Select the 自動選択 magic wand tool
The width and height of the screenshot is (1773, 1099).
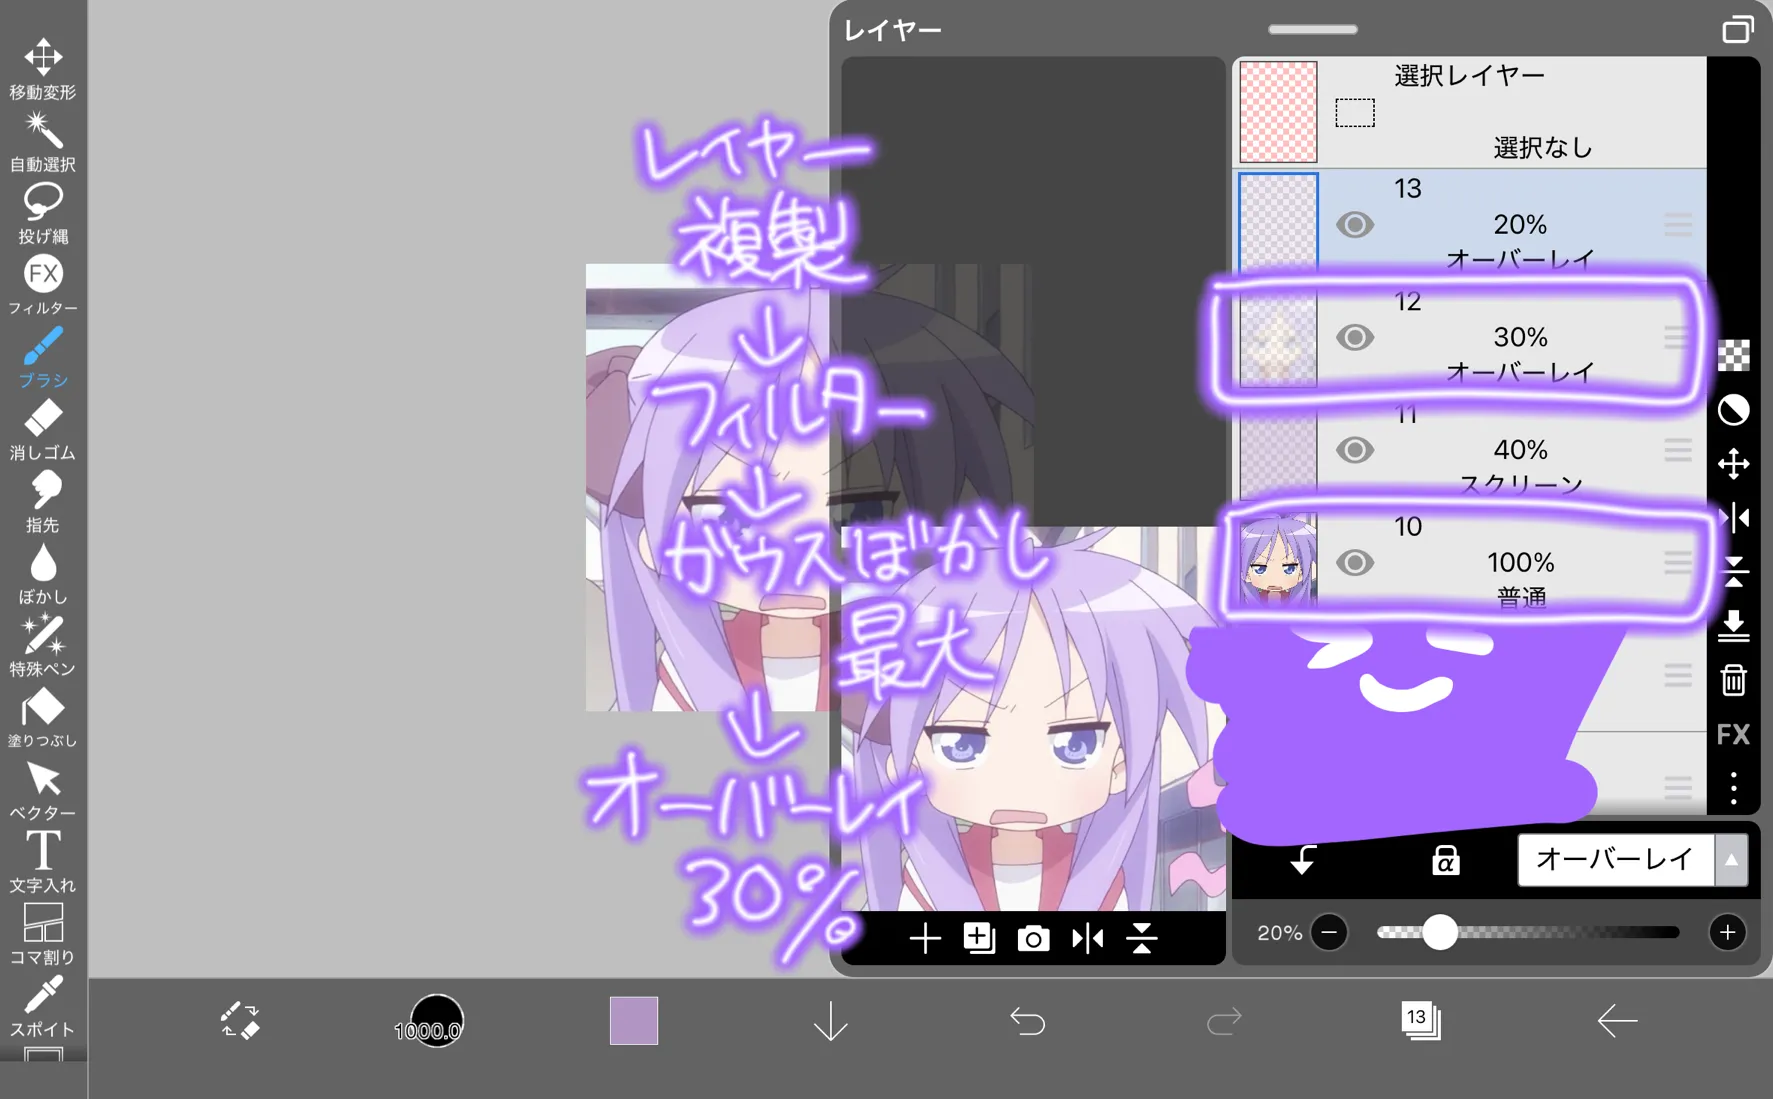[x=43, y=141]
